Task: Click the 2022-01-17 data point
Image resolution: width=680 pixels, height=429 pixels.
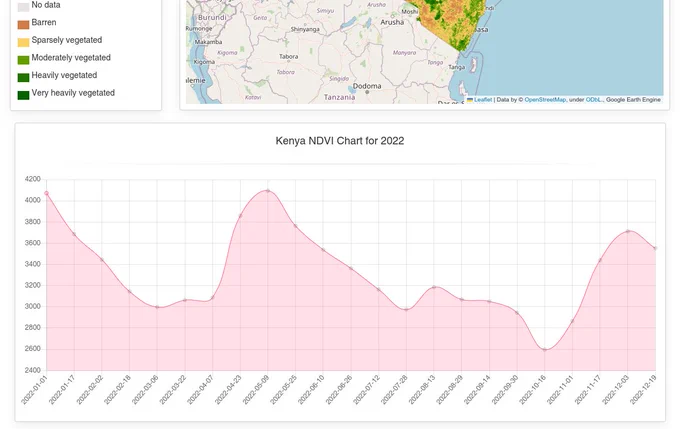Action: pos(74,234)
